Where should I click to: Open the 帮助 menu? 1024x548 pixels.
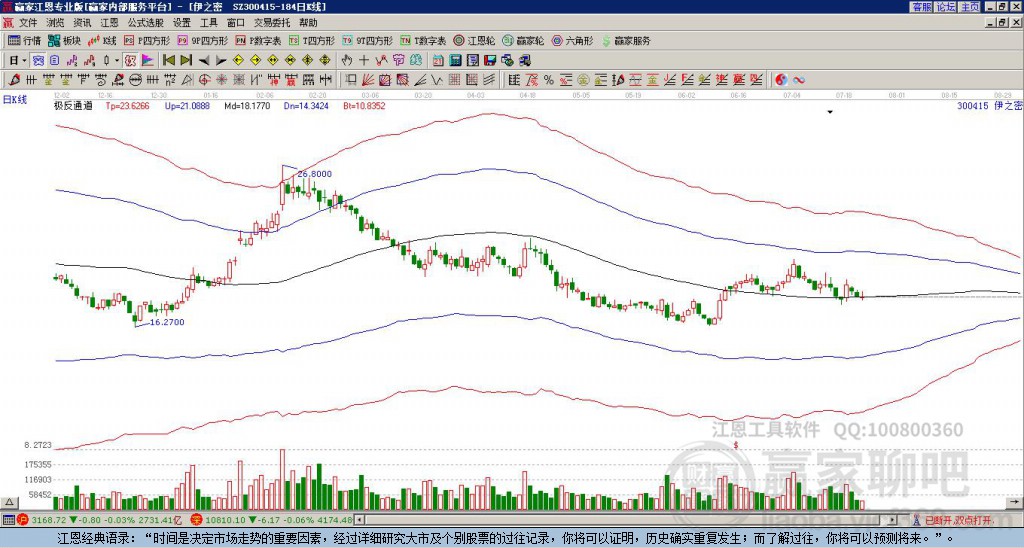click(x=308, y=23)
